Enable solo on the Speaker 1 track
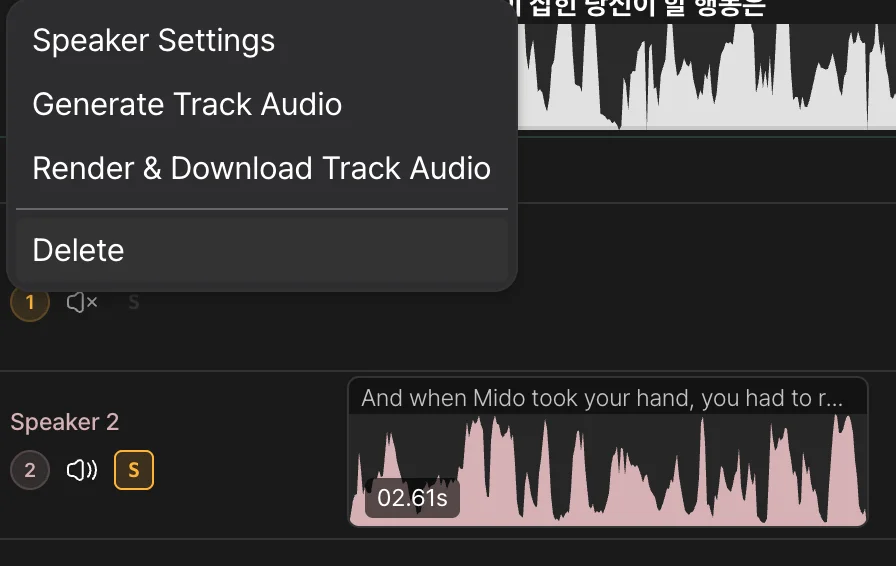This screenshot has height=566, width=896. pos(134,302)
